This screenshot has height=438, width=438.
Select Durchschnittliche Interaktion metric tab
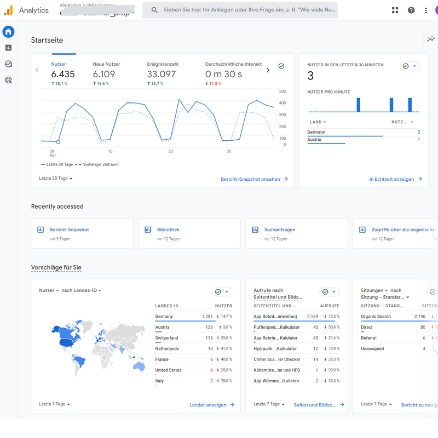coord(233,73)
